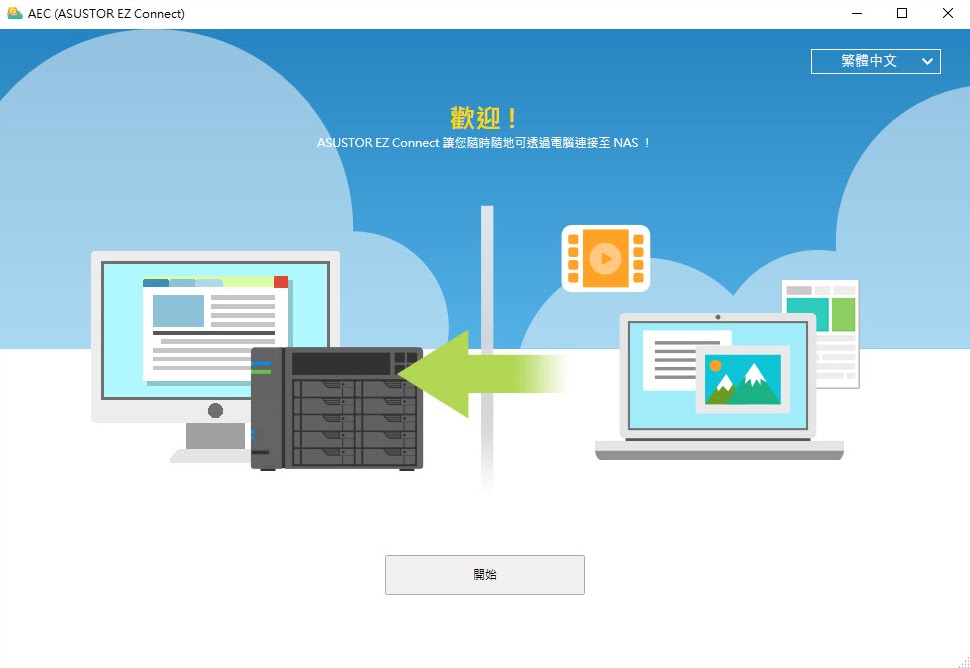970x668 pixels.
Task: Click the AEC (ASUSTOR EZ Connect) window title
Action: [106, 14]
